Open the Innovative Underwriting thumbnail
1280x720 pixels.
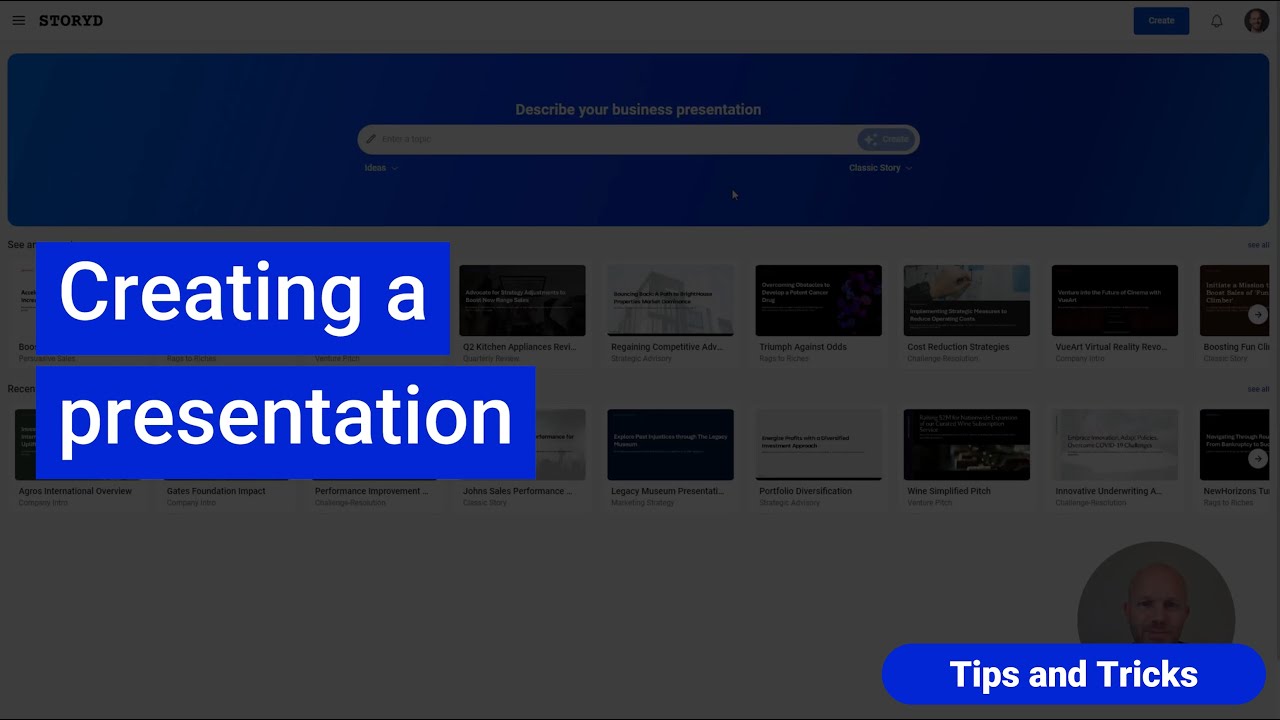(1114, 444)
